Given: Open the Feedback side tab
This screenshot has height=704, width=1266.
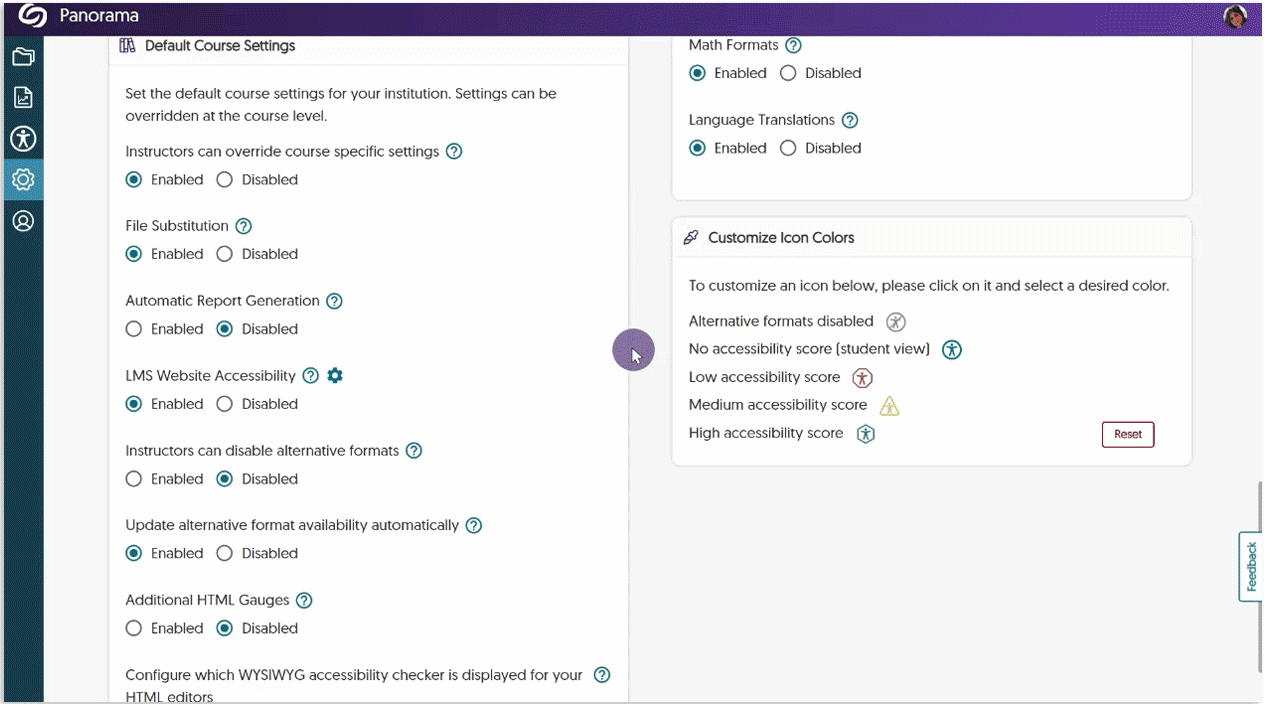Looking at the screenshot, I should tap(1251, 567).
